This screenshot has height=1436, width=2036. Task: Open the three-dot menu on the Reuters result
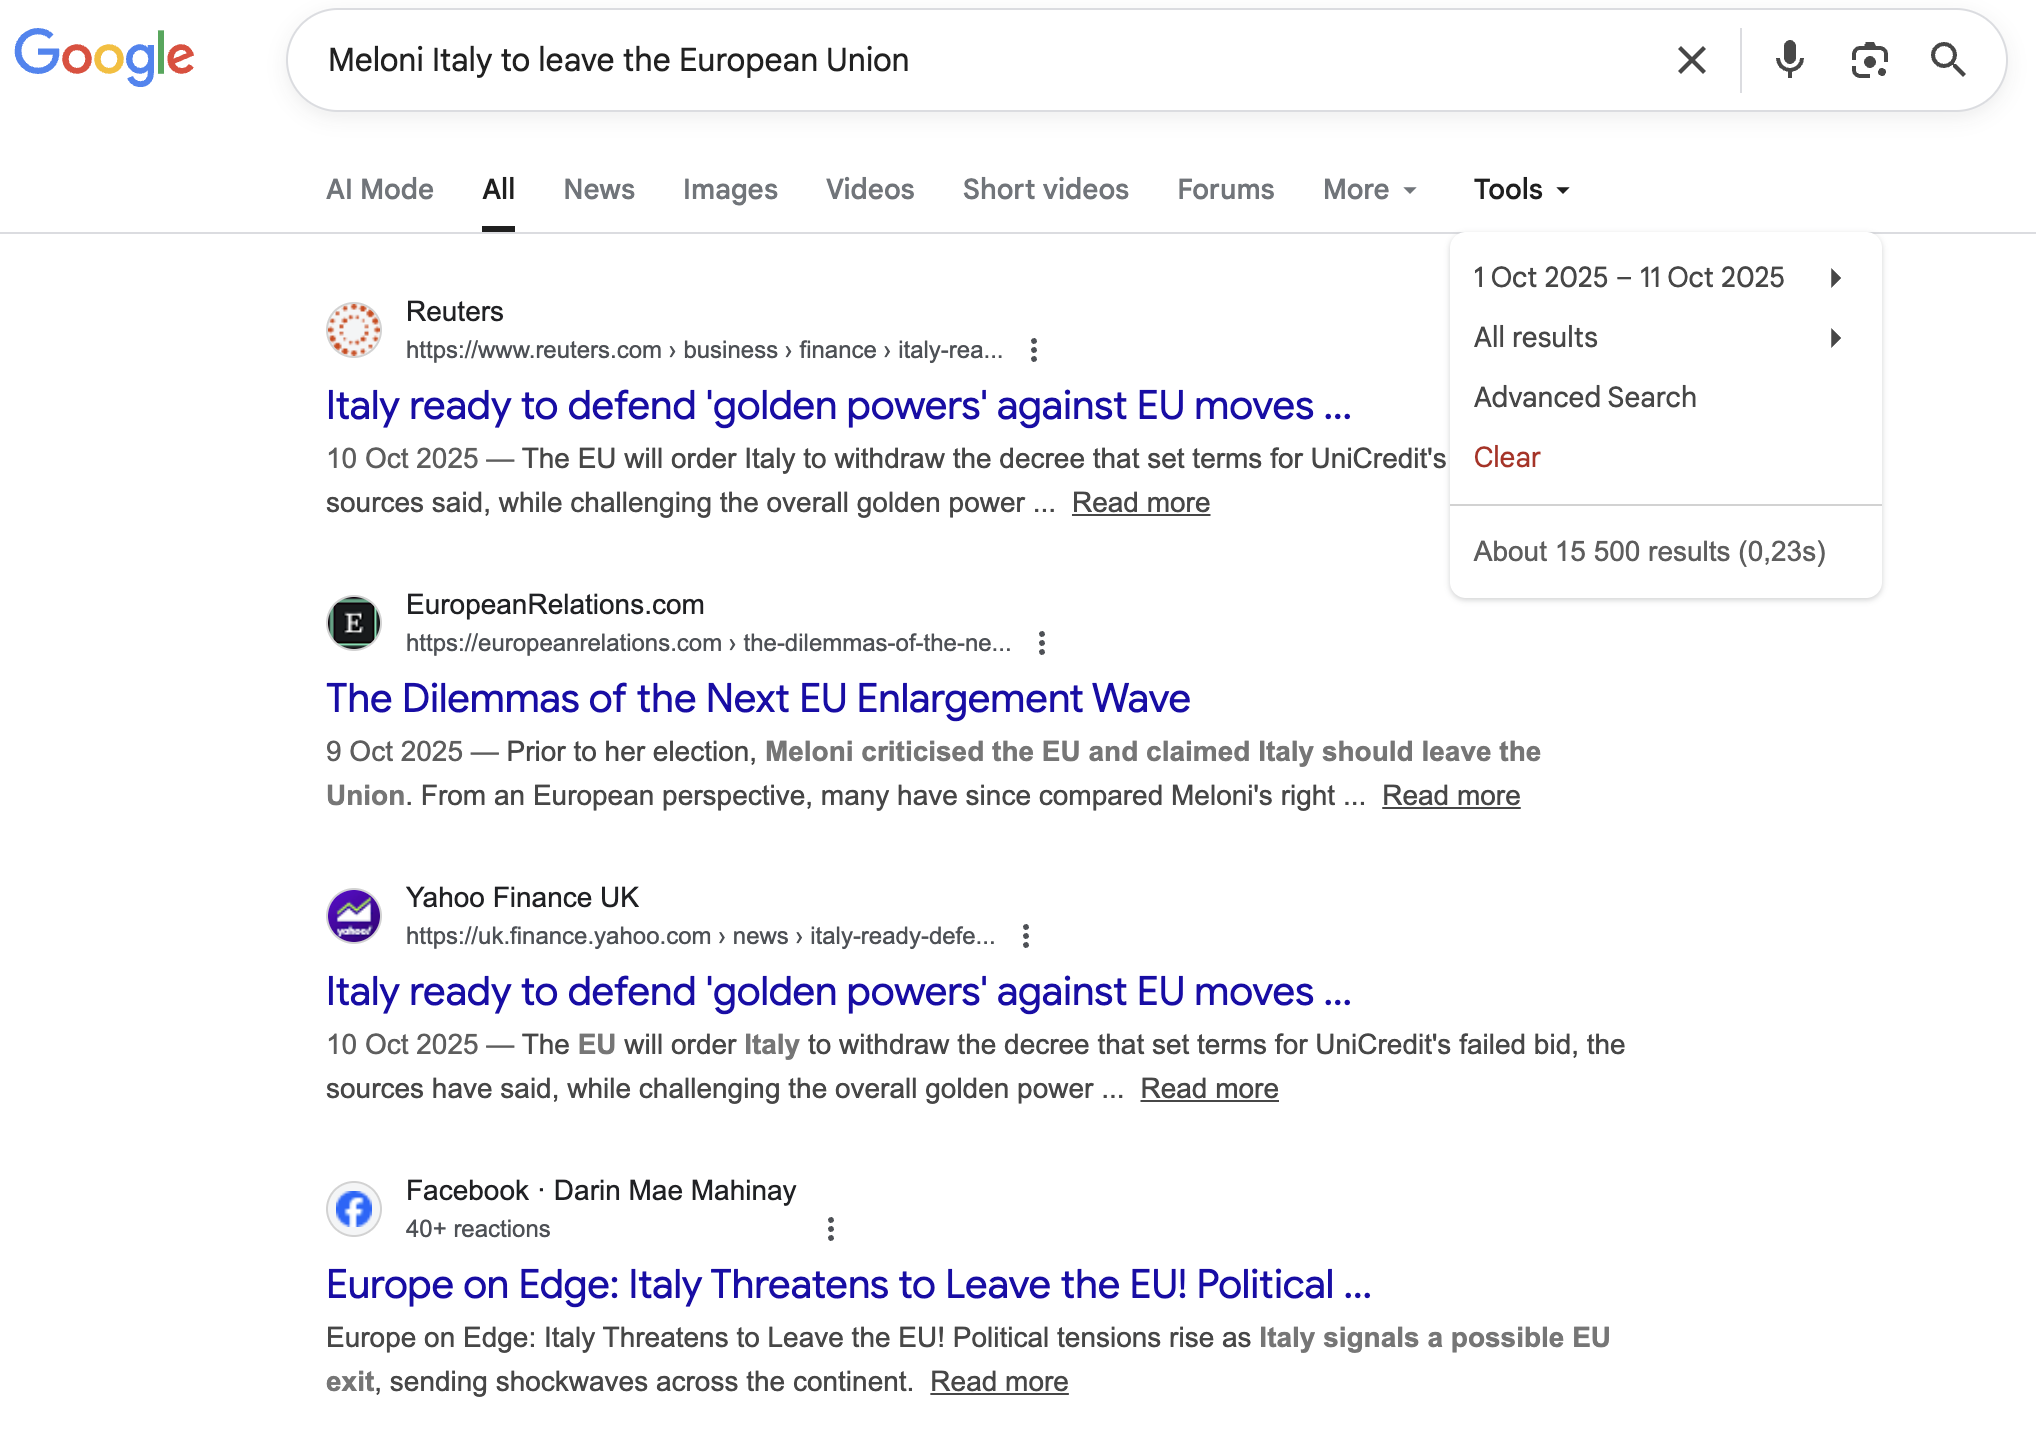pos(1033,350)
